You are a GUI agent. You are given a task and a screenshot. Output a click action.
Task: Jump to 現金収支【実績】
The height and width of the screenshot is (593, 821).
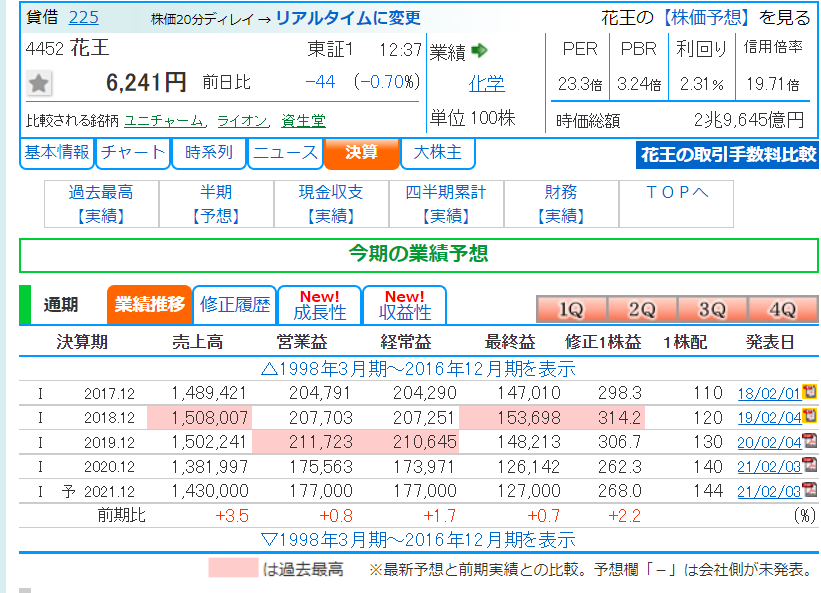tap(331, 204)
